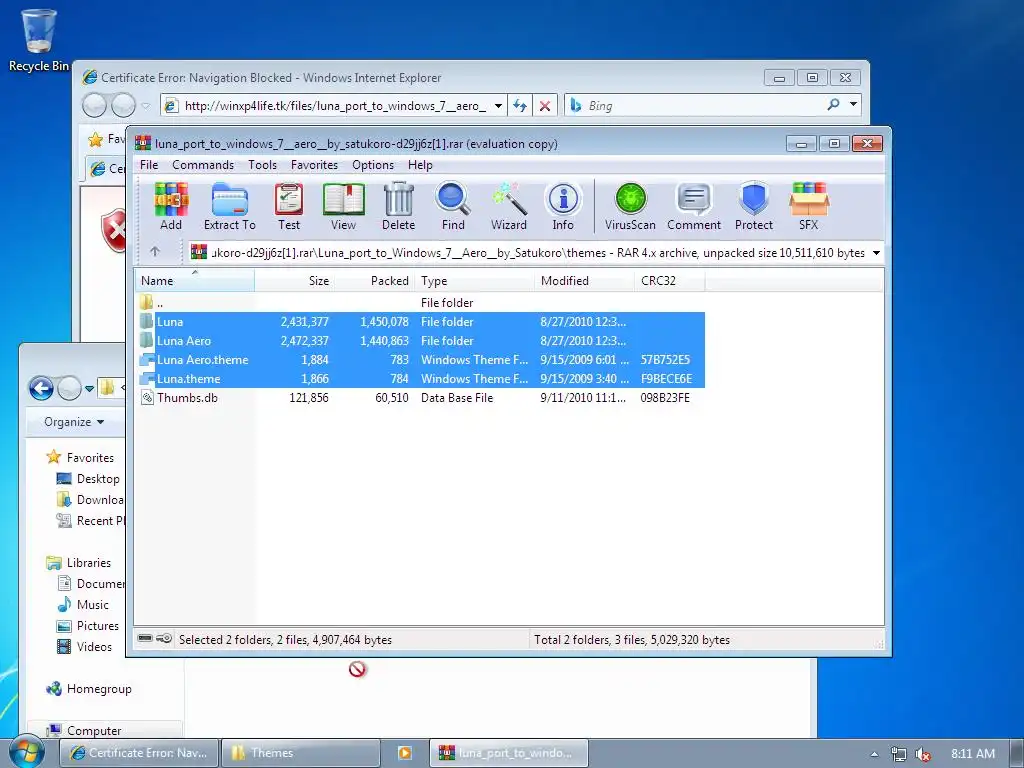
Task: Open the Help menu
Action: tap(420, 165)
